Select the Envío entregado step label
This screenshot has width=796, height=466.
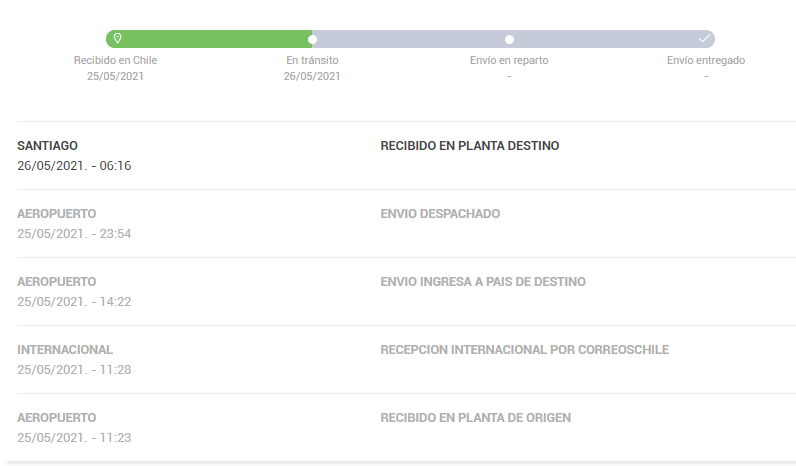coord(705,60)
